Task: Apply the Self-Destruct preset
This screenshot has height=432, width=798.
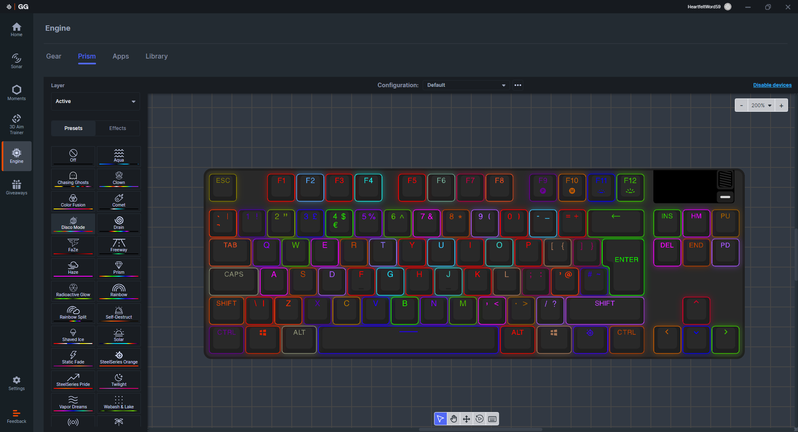Action: [119, 312]
